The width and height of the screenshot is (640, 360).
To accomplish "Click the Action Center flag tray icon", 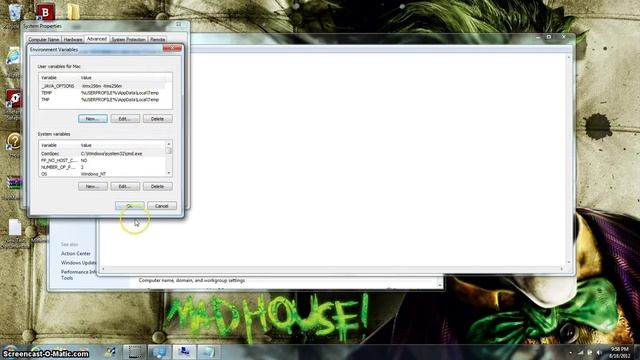I will pyautogui.click(x=590, y=352).
